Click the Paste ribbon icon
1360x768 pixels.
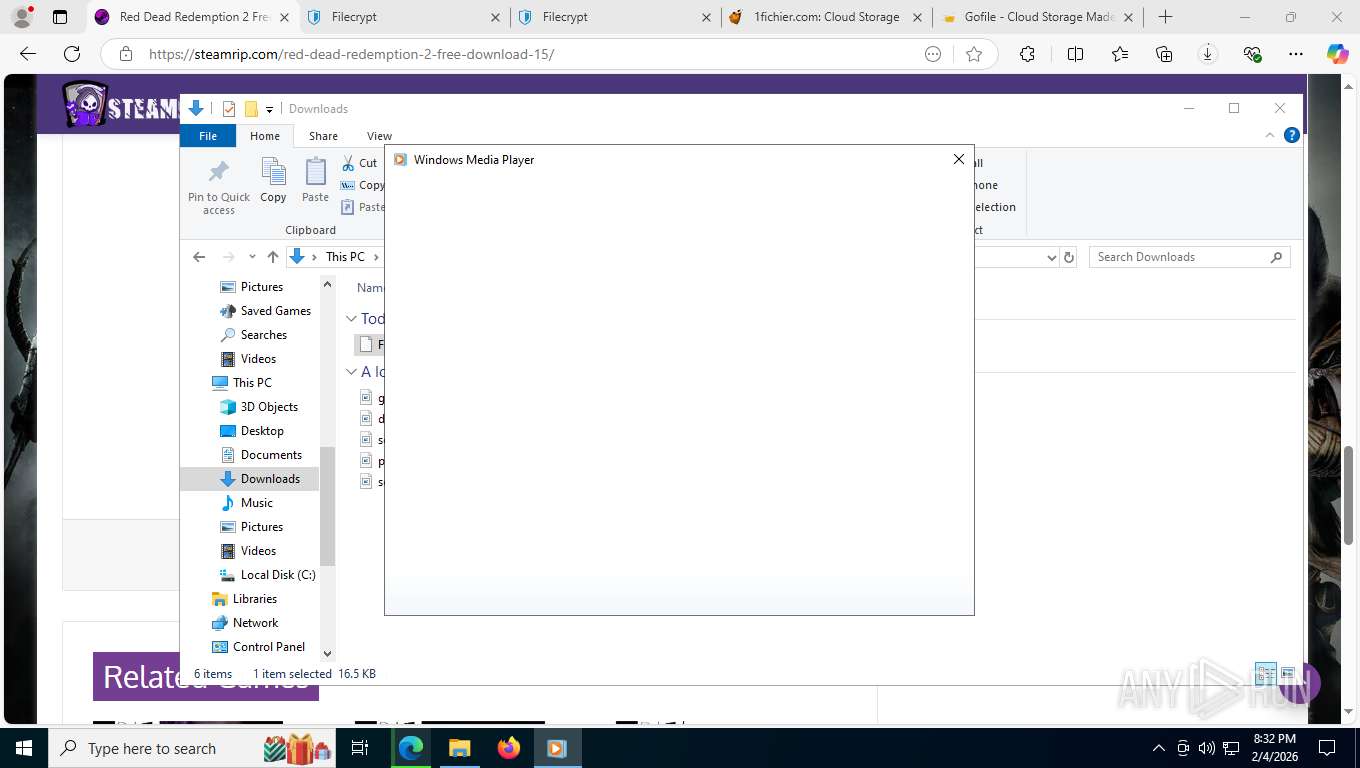tap(315, 172)
